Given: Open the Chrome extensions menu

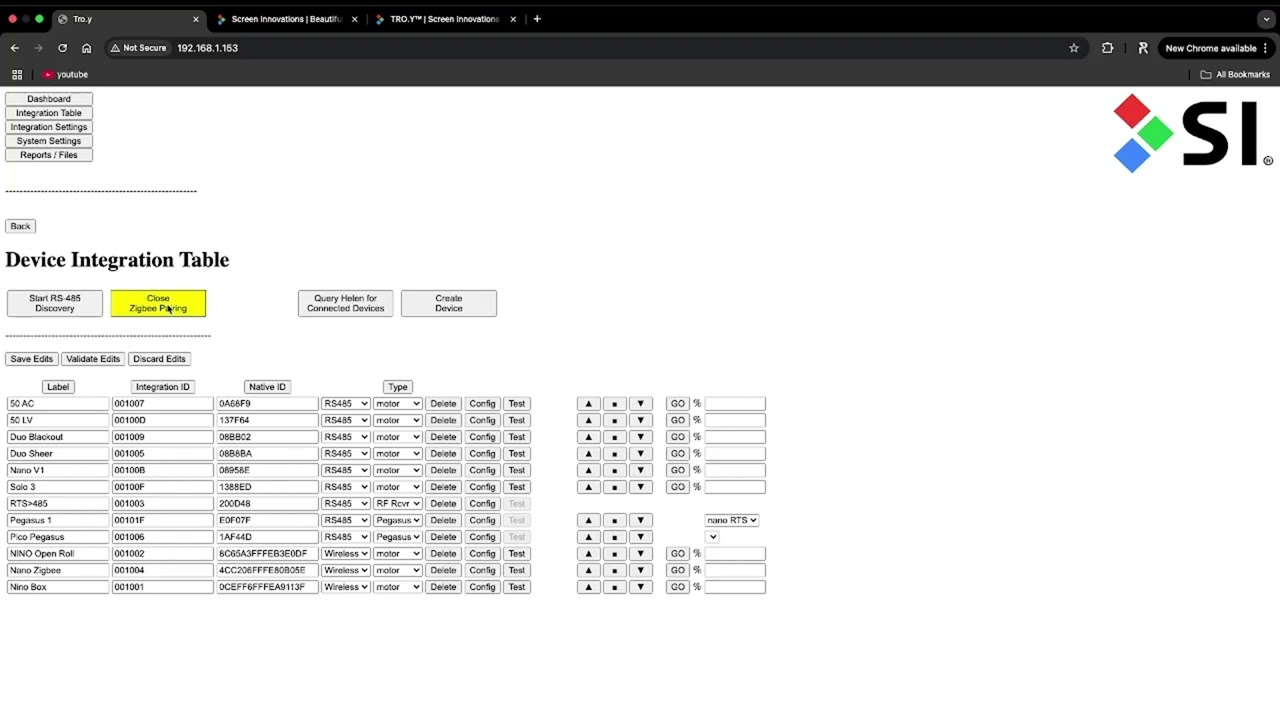Looking at the screenshot, I should pyautogui.click(x=1107, y=48).
